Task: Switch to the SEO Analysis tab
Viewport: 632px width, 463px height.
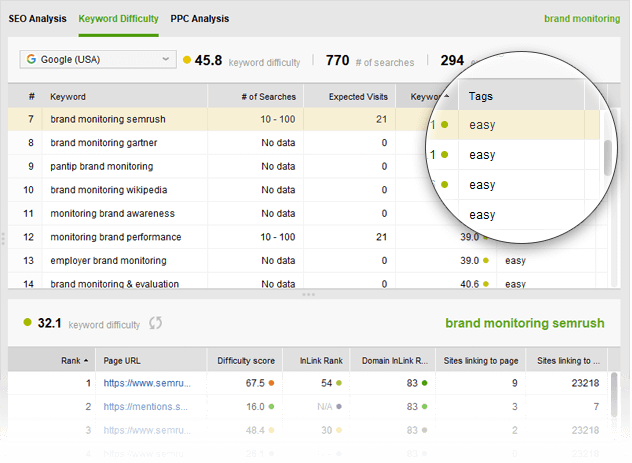Action: point(37,18)
